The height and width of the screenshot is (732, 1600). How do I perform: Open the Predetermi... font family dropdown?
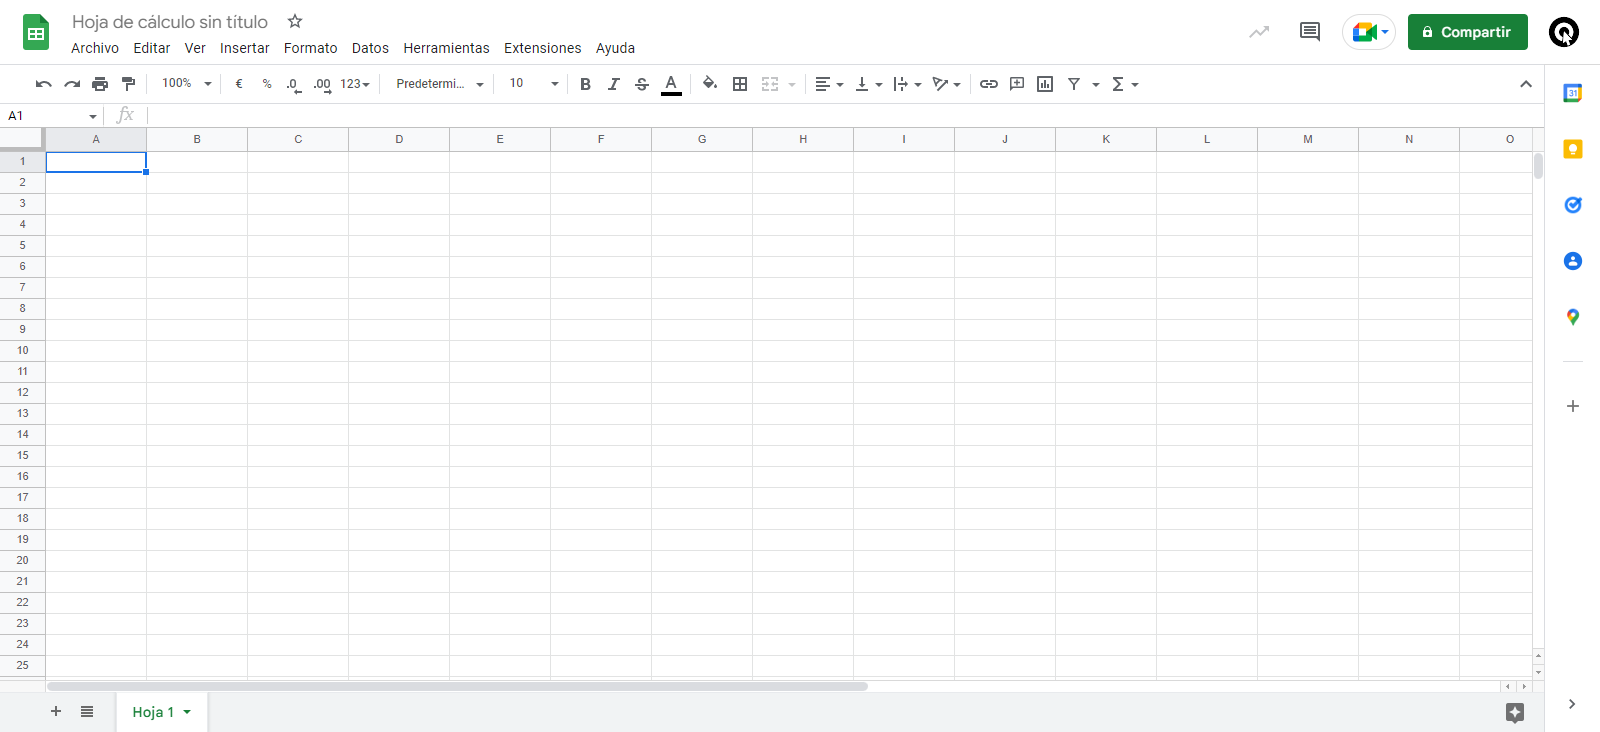coord(439,84)
